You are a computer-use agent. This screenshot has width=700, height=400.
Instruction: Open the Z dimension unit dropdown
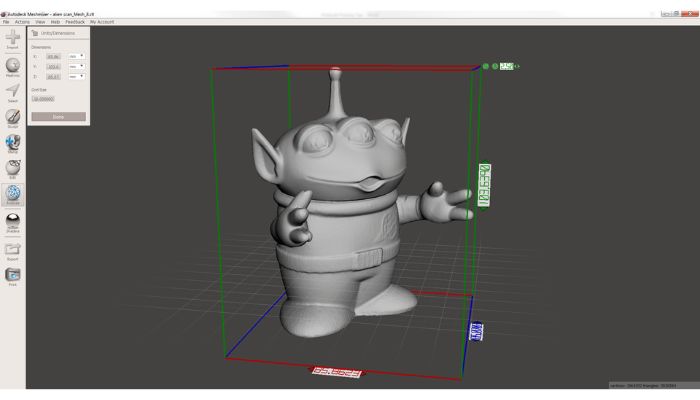tap(76, 77)
